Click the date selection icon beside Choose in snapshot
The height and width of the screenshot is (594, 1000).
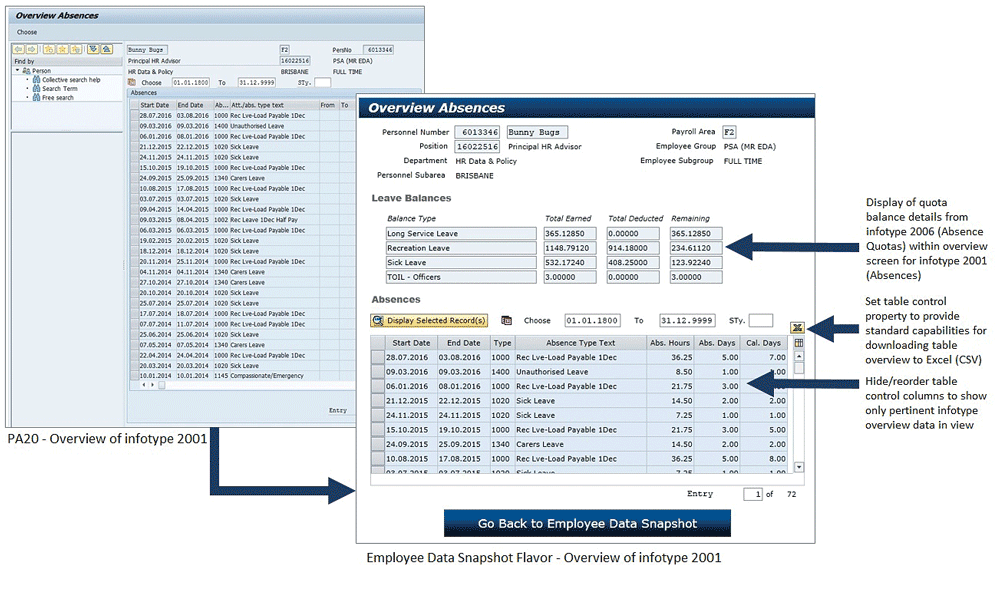coord(507,321)
